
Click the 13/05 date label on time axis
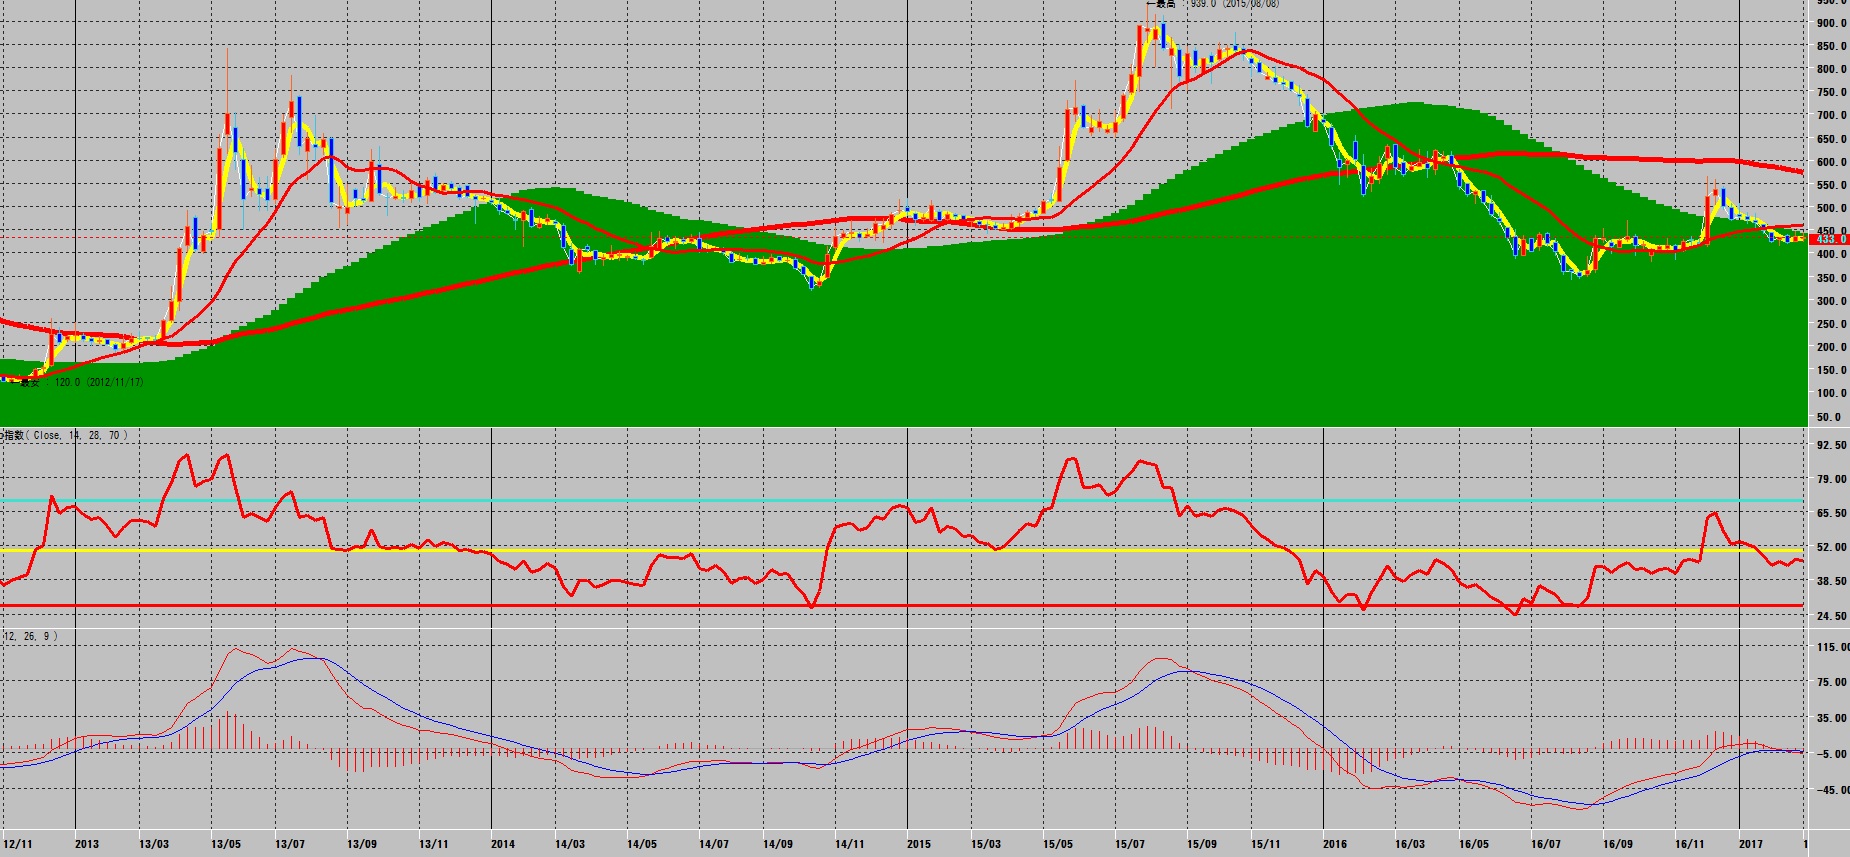tap(226, 844)
